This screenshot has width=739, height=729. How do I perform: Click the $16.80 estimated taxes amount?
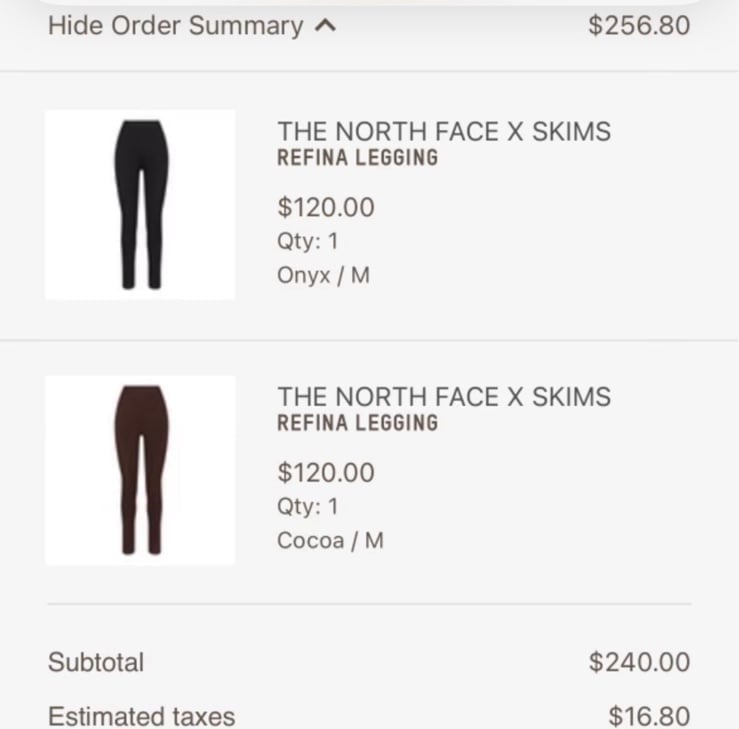coord(649,716)
